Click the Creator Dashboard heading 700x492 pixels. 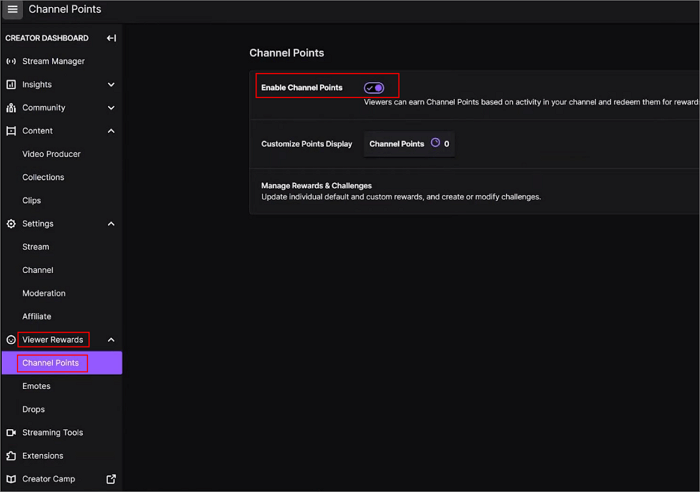(47, 38)
